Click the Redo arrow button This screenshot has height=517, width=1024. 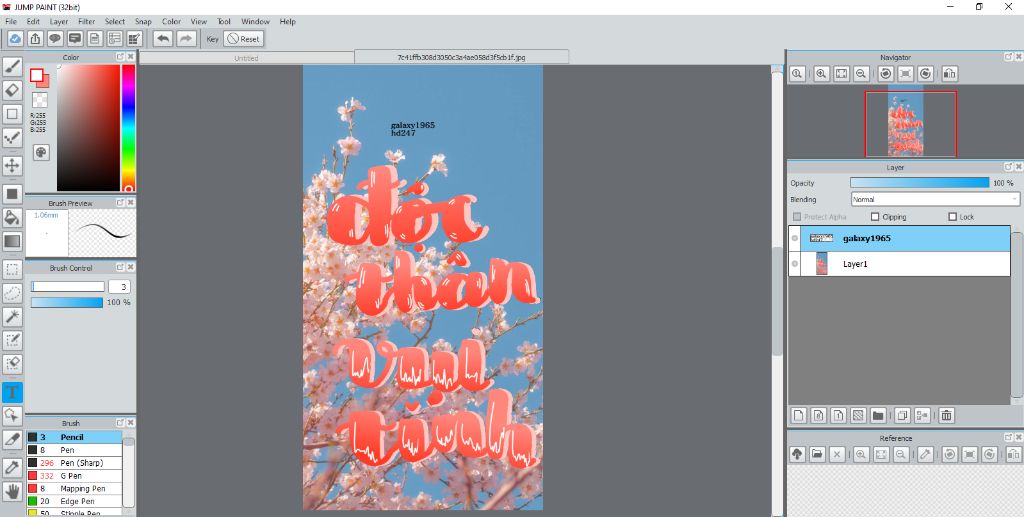point(186,39)
